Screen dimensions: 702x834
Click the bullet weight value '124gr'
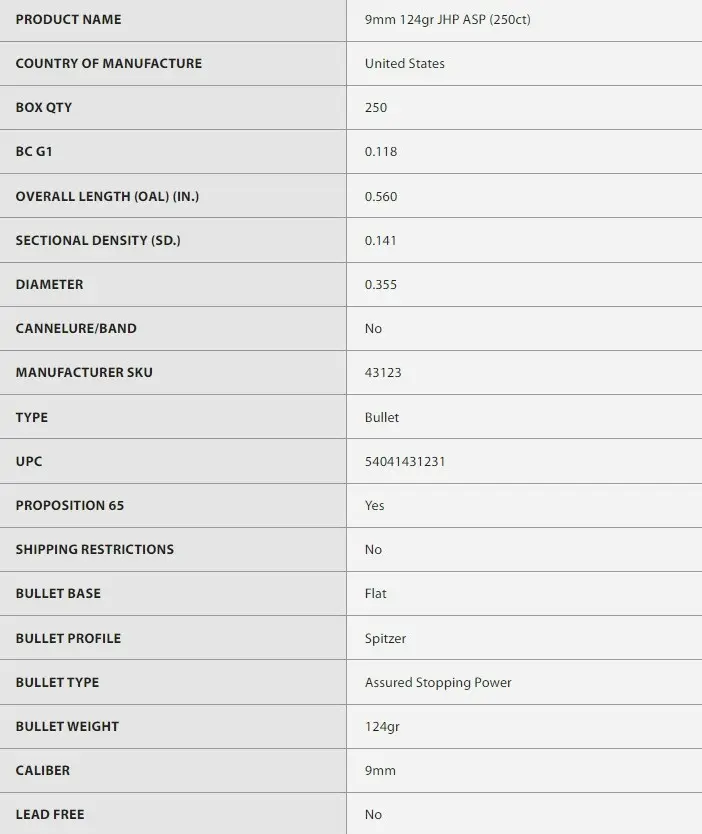point(382,726)
